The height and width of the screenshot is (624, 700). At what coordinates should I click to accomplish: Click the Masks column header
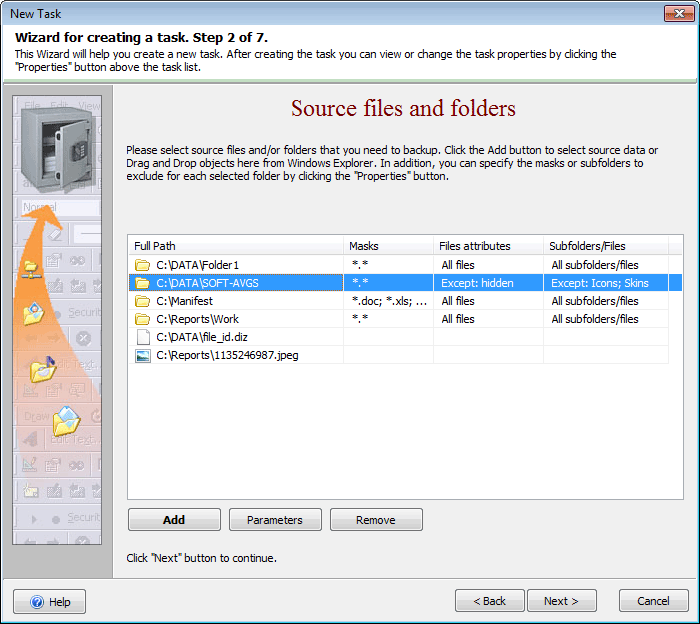388,246
